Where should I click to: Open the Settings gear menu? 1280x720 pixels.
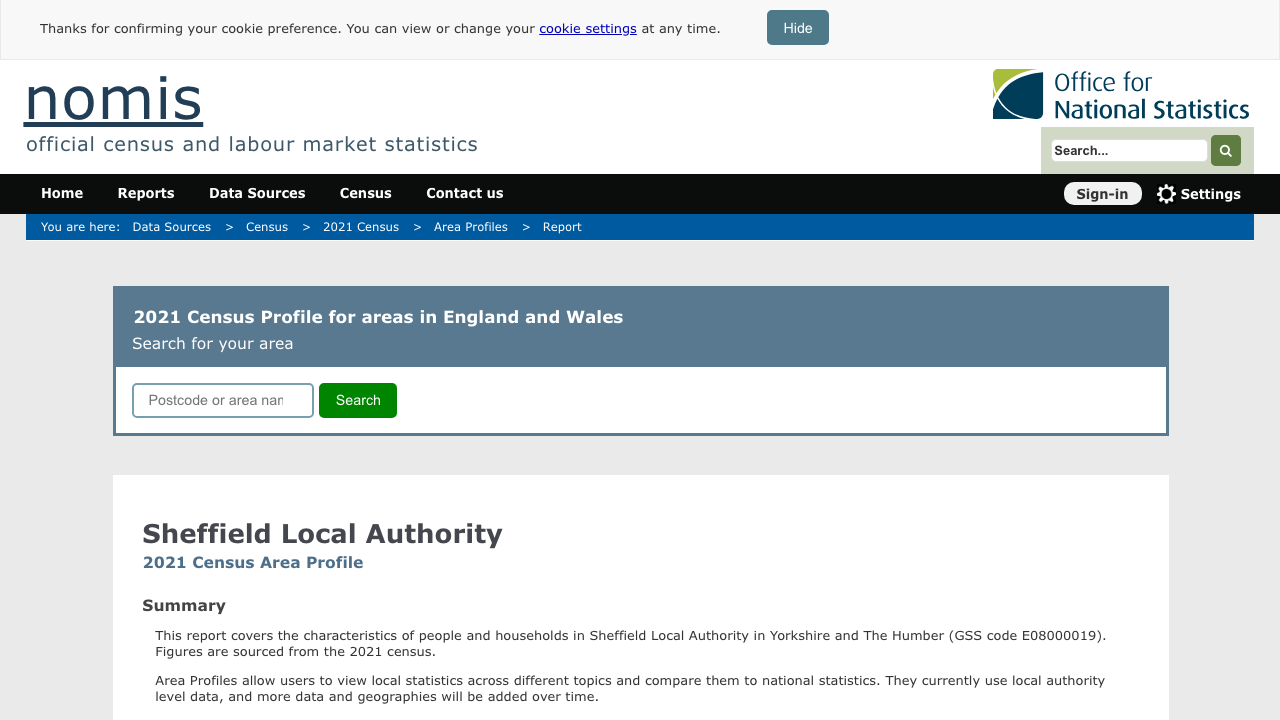[x=1198, y=193]
